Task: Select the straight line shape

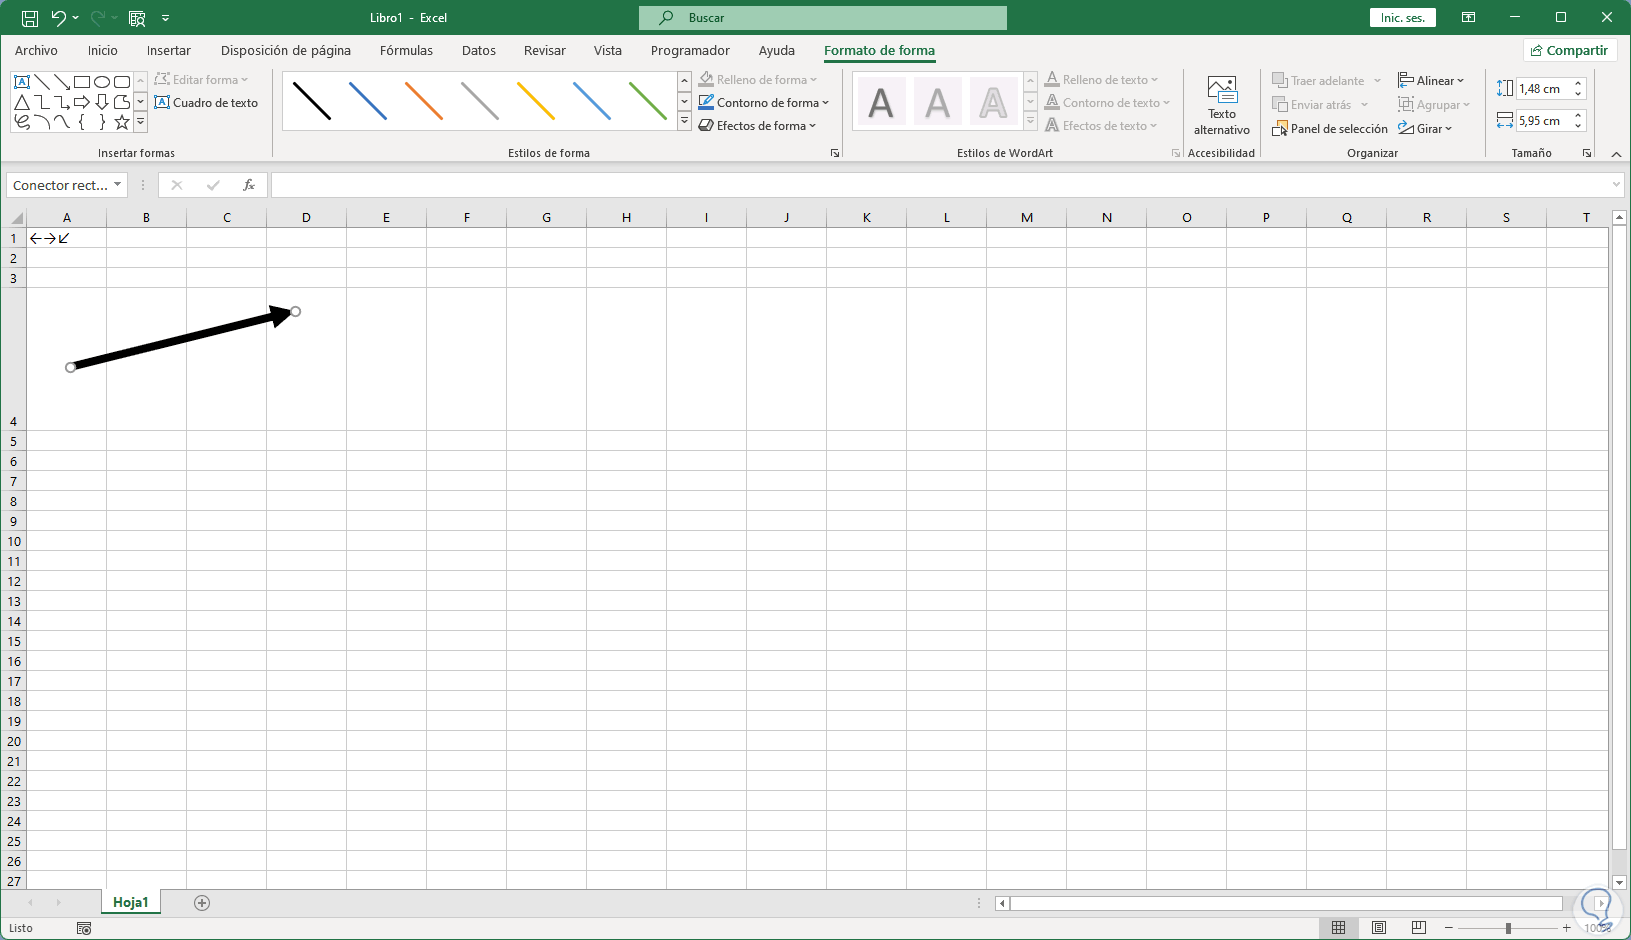Action: coord(42,82)
